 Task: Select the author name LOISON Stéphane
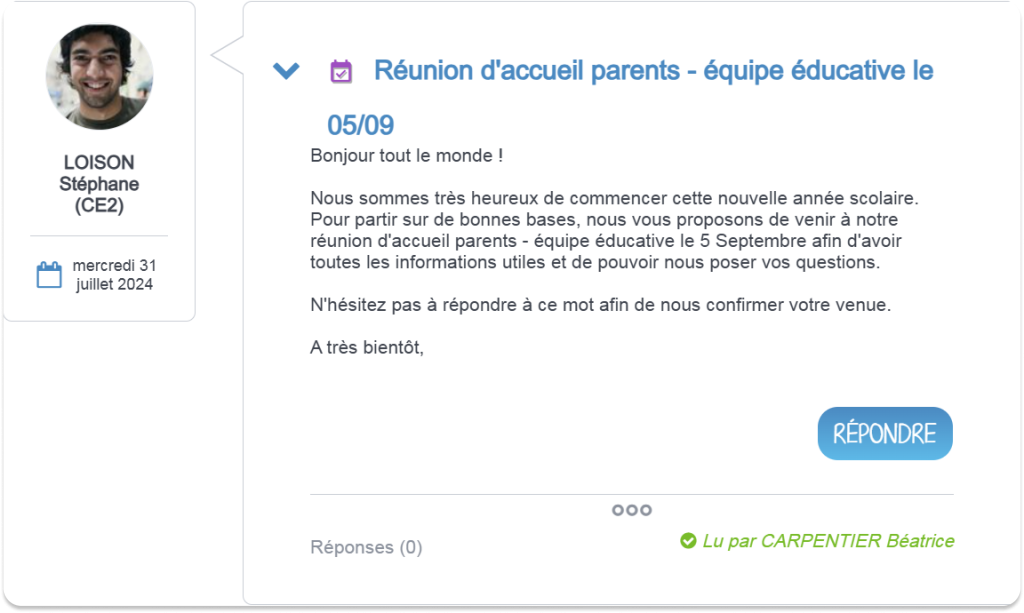[99, 173]
